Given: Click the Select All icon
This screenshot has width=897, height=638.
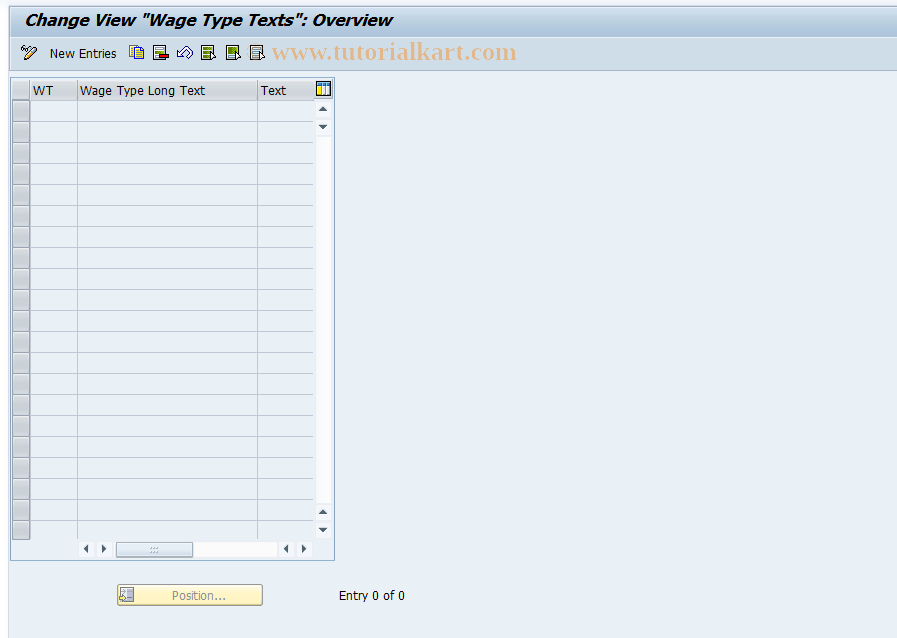Looking at the screenshot, I should pos(208,53).
